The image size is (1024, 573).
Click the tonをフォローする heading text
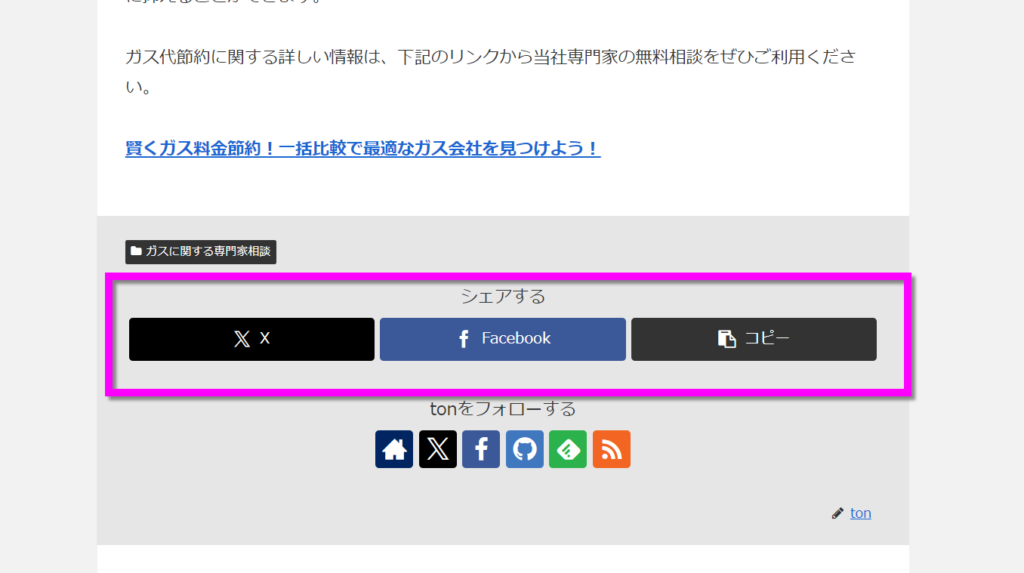point(503,409)
